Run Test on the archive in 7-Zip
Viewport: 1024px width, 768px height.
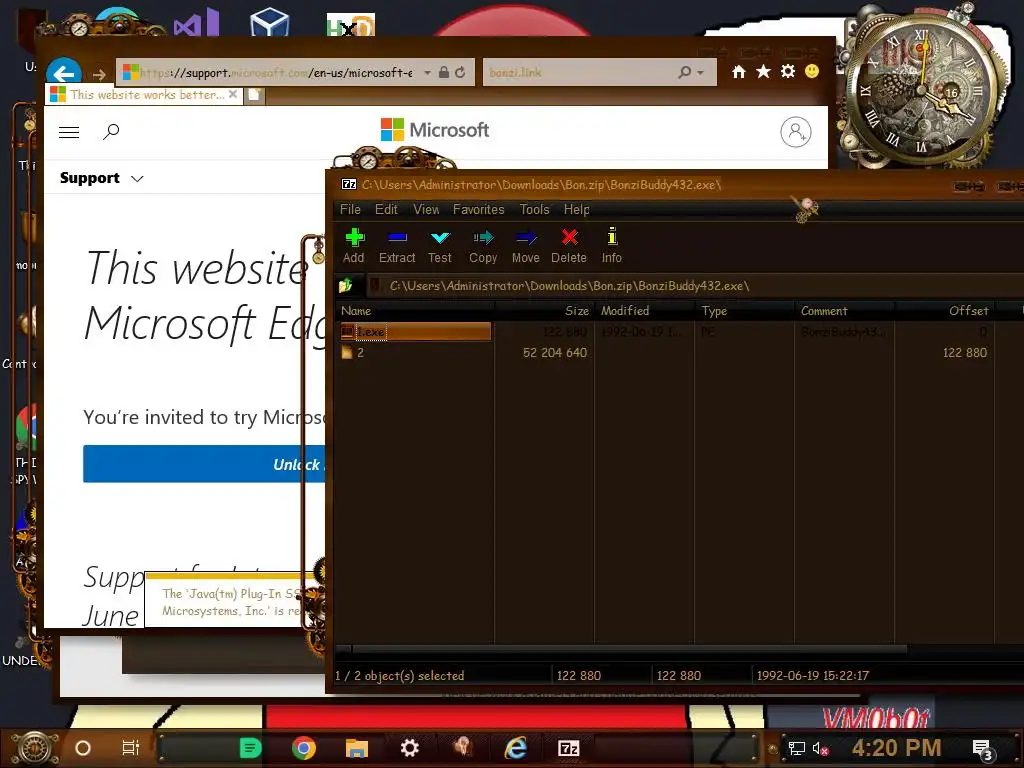pos(440,246)
